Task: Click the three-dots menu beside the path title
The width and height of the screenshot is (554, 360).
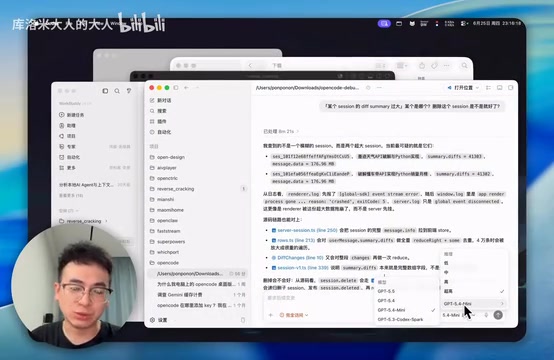Action: pos(379,88)
